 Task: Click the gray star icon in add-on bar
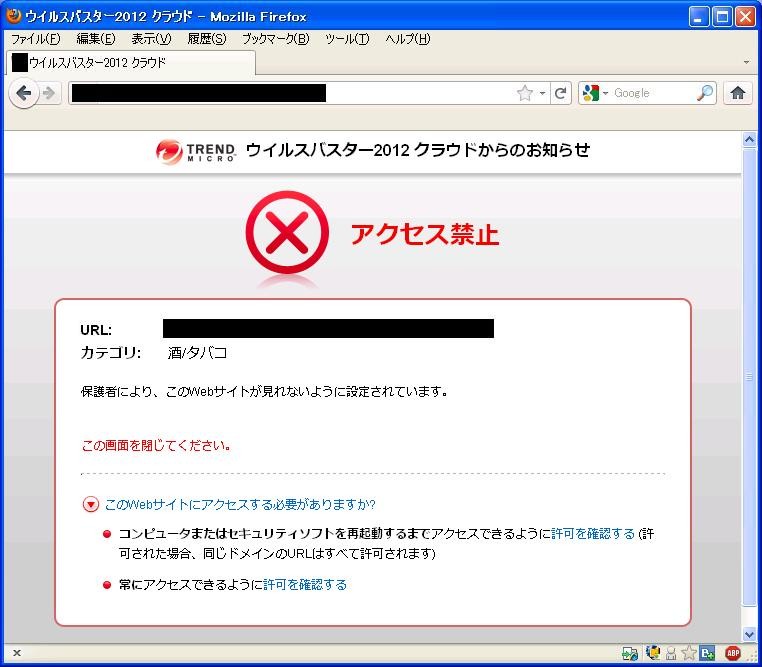click(x=689, y=653)
